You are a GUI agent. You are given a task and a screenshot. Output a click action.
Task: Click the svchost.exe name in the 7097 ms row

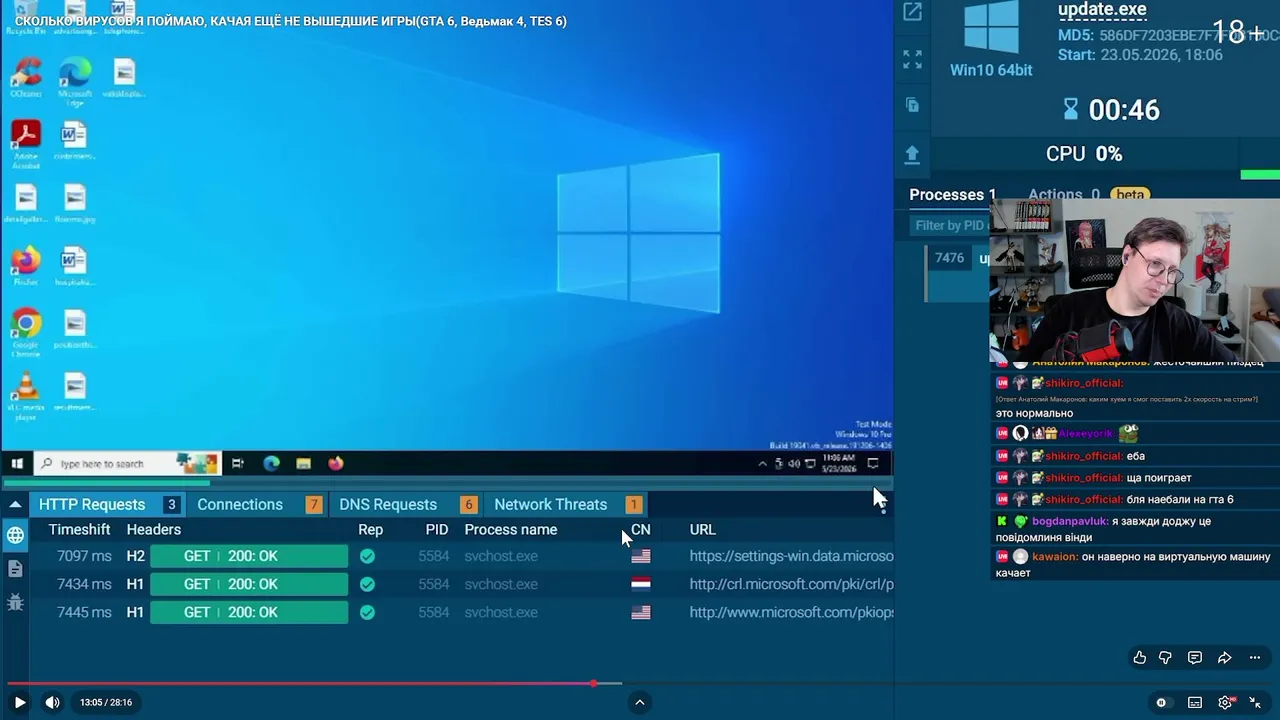[x=501, y=556]
